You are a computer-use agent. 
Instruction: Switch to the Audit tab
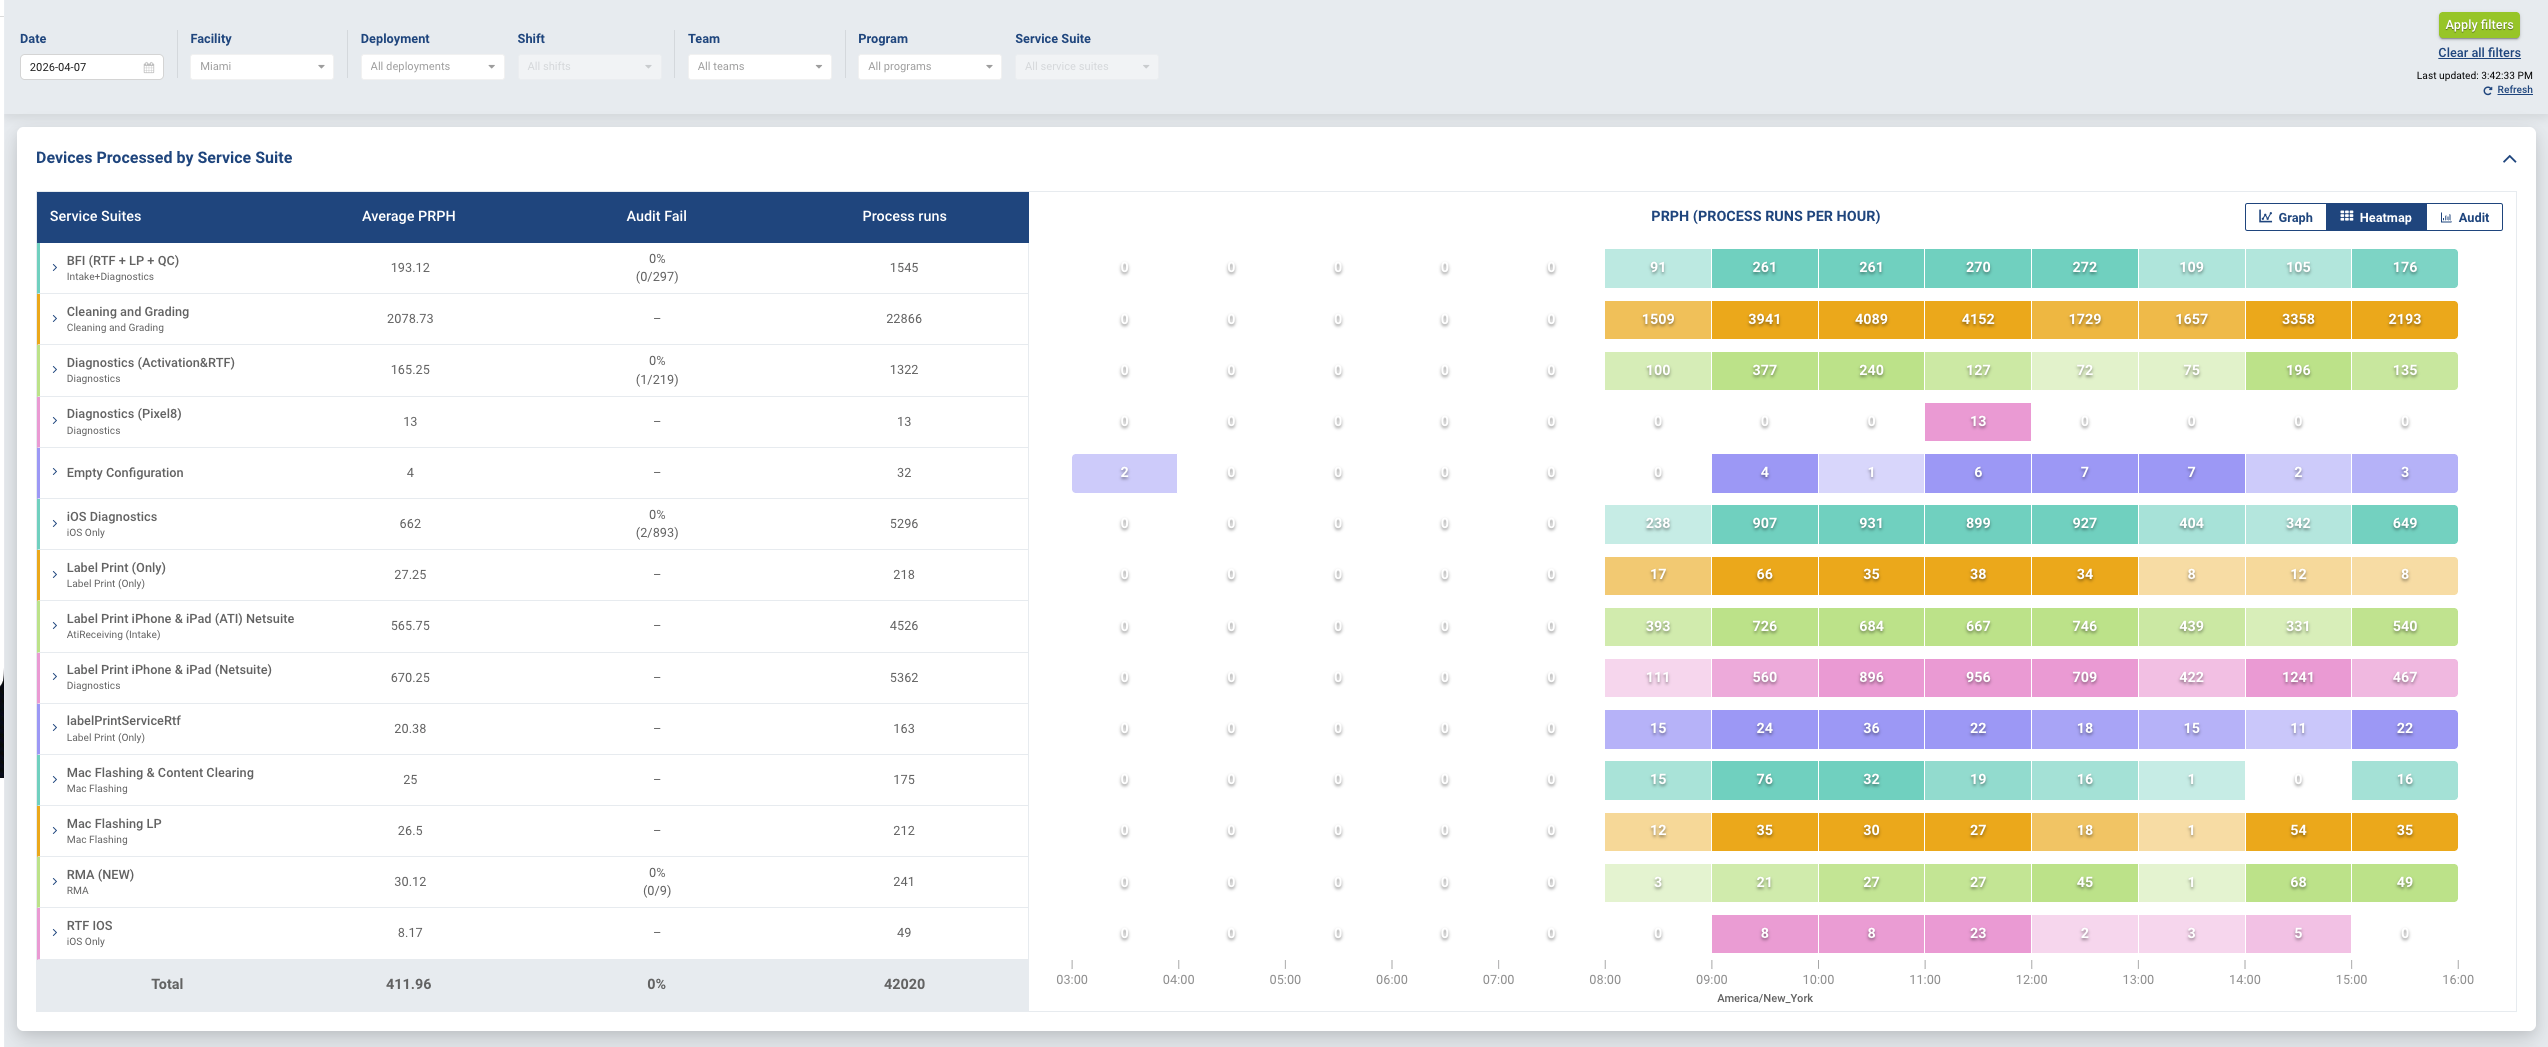[2464, 217]
